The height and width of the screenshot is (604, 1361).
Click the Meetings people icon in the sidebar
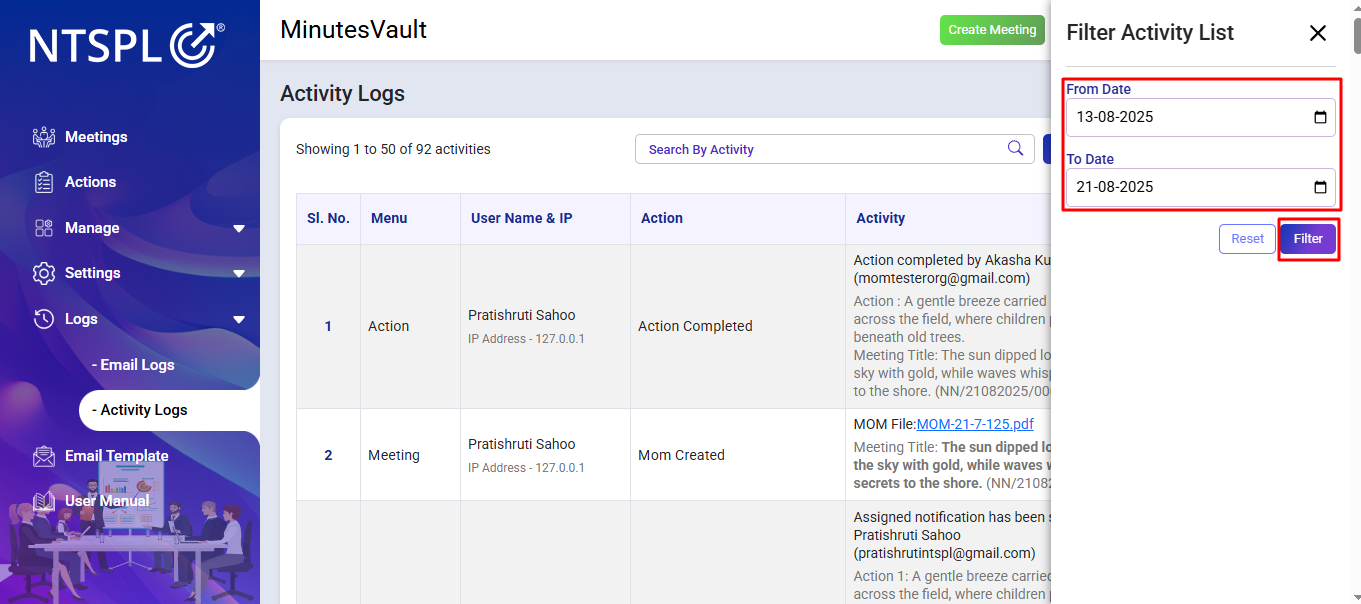[44, 137]
